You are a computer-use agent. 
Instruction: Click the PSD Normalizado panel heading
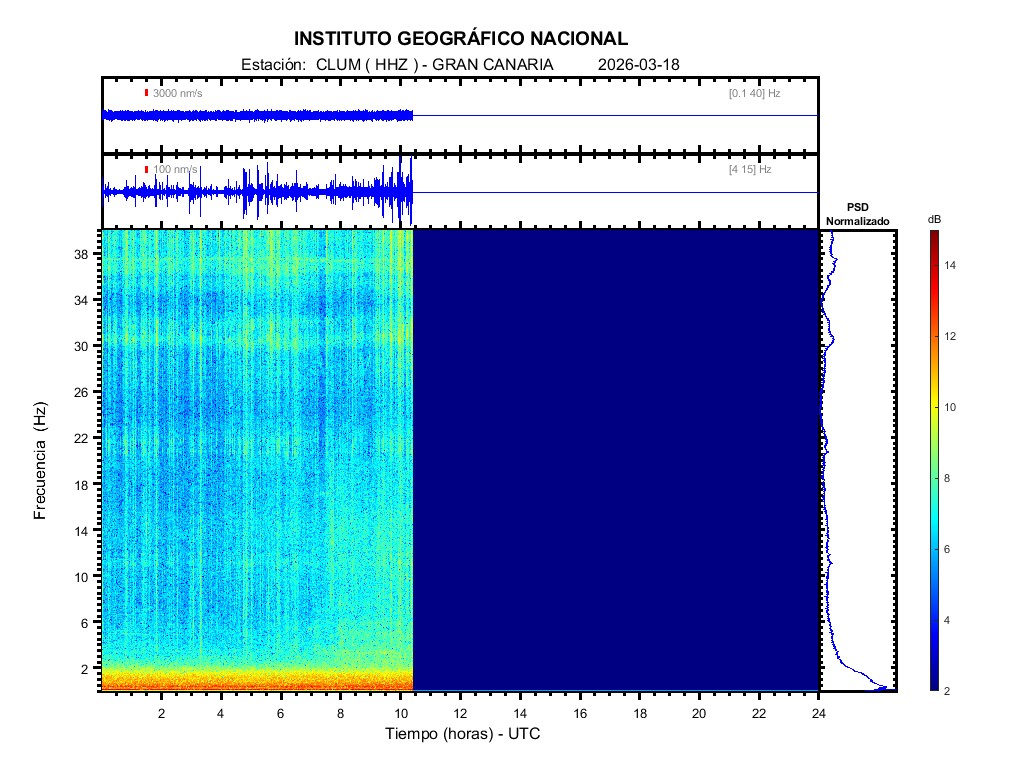(857, 213)
